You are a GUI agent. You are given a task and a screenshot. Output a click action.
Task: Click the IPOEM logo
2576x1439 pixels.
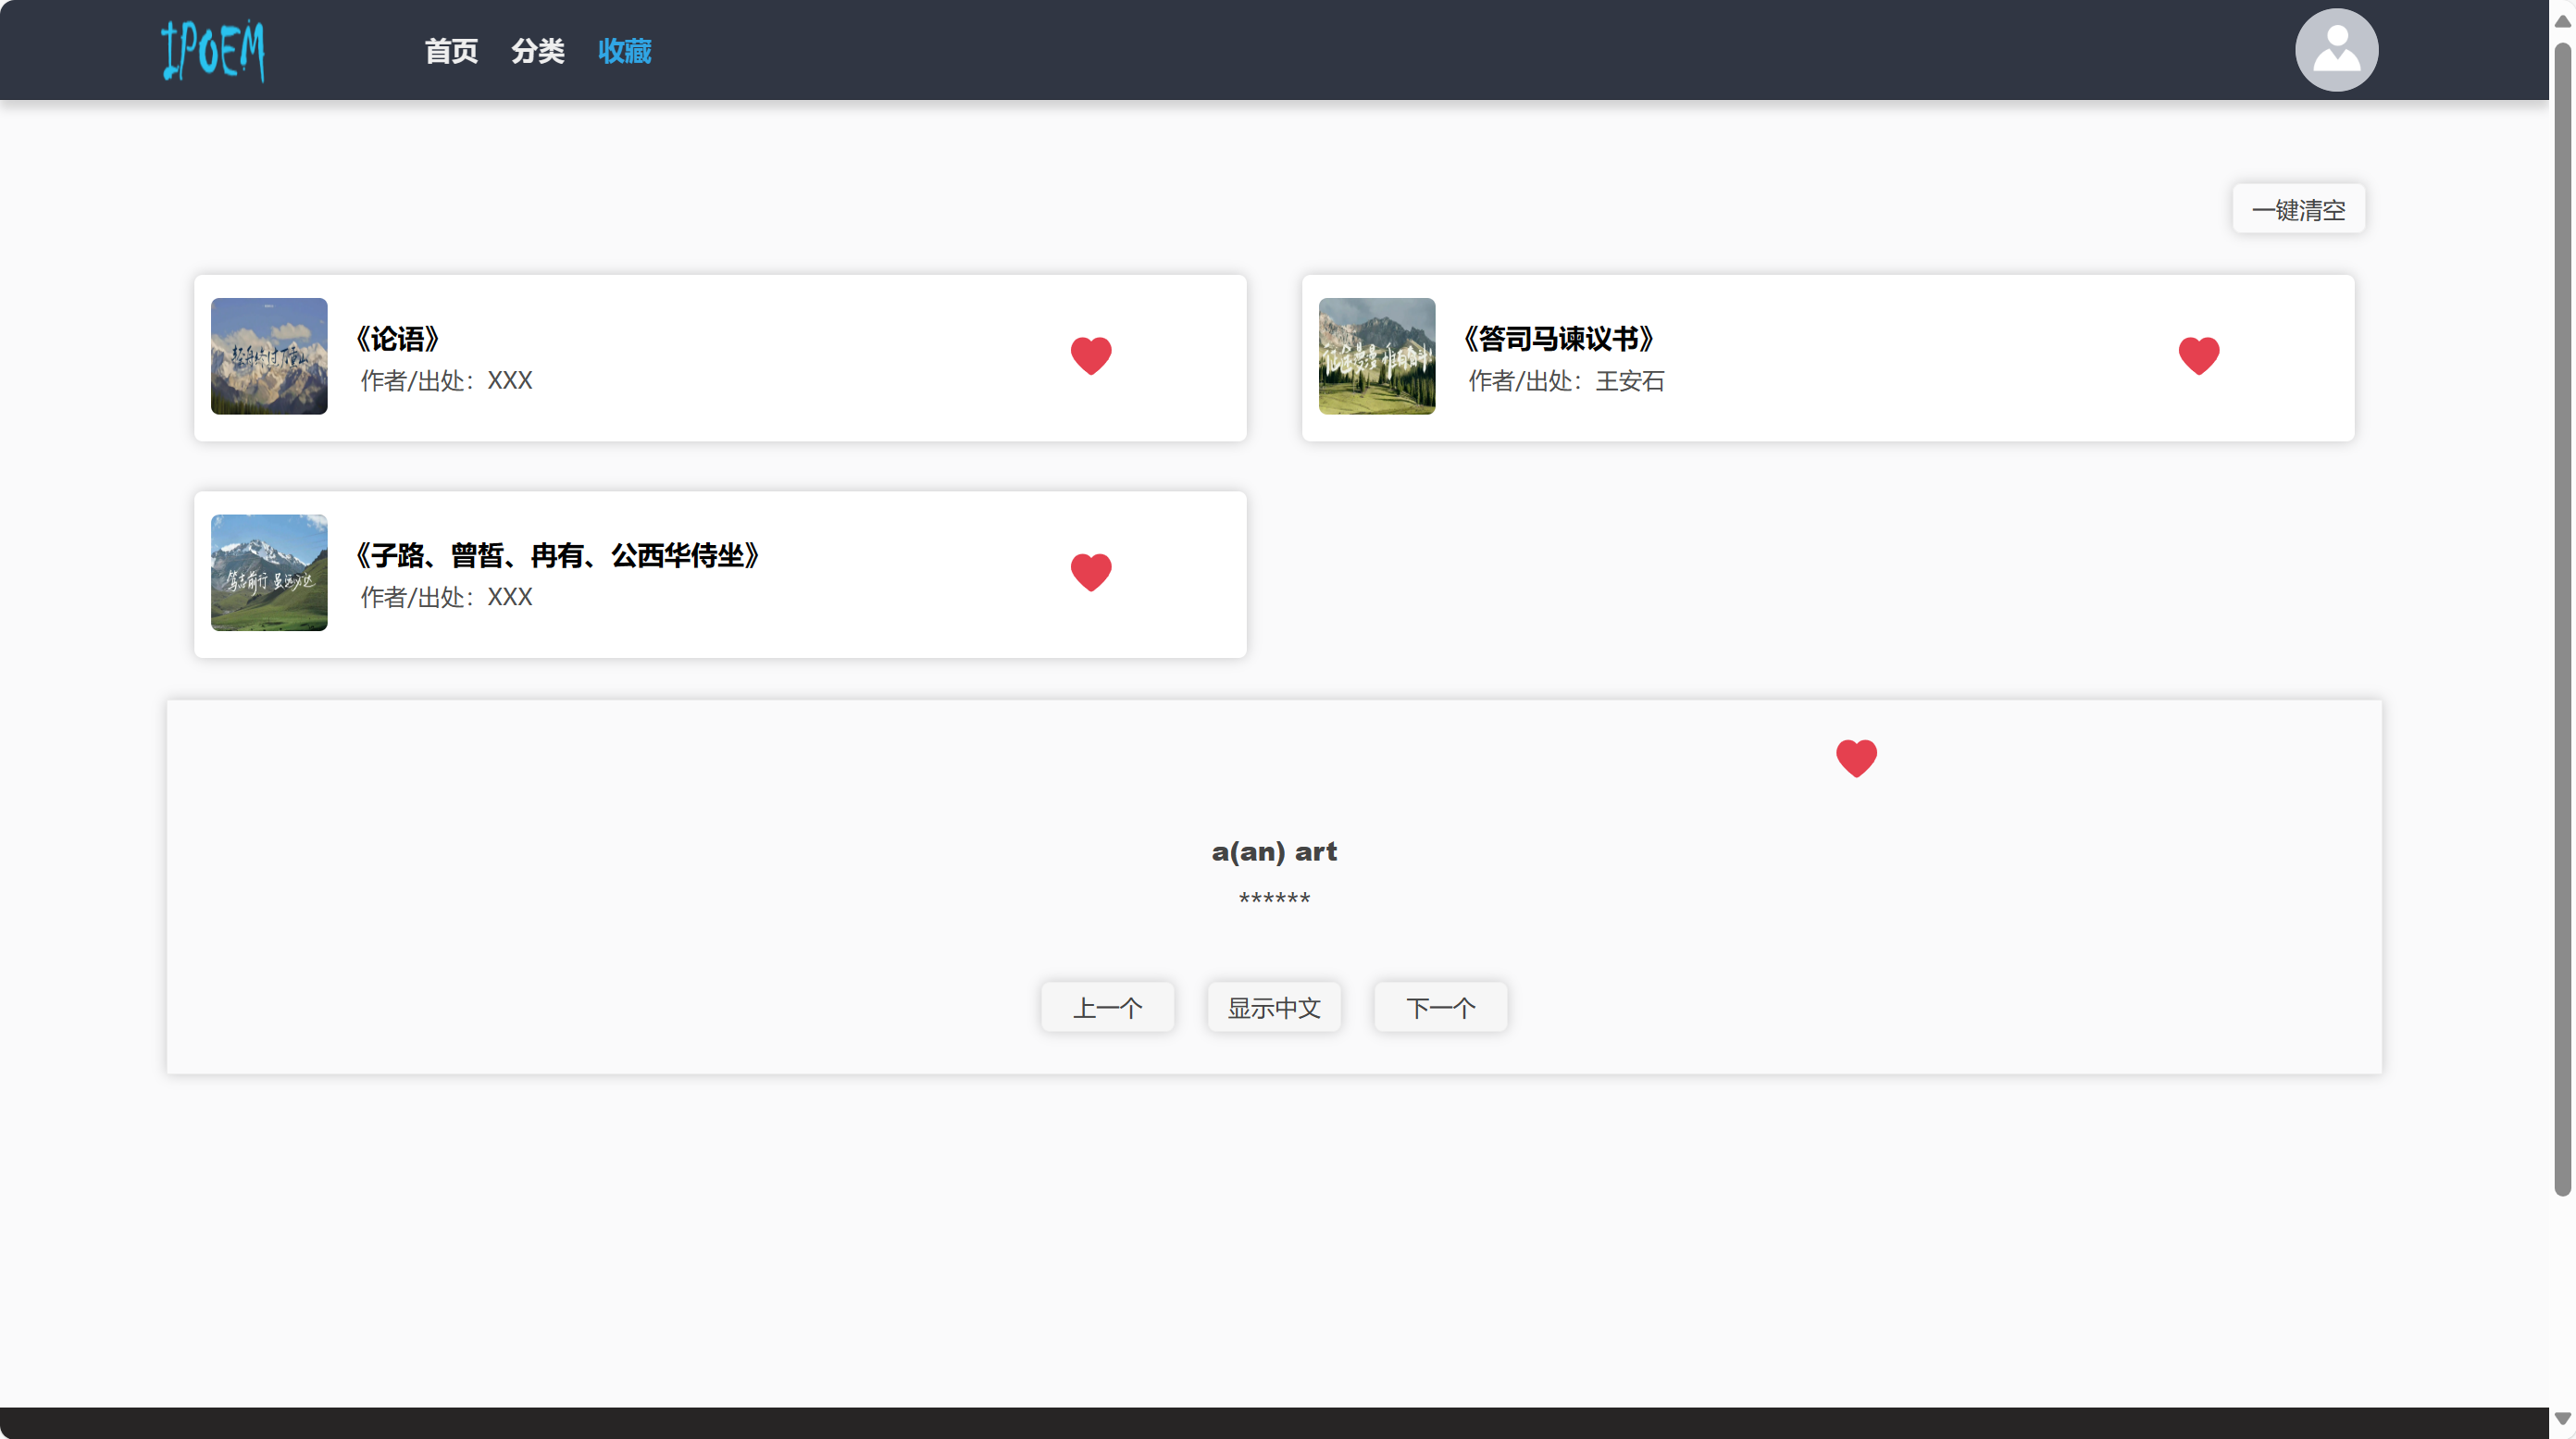213,50
